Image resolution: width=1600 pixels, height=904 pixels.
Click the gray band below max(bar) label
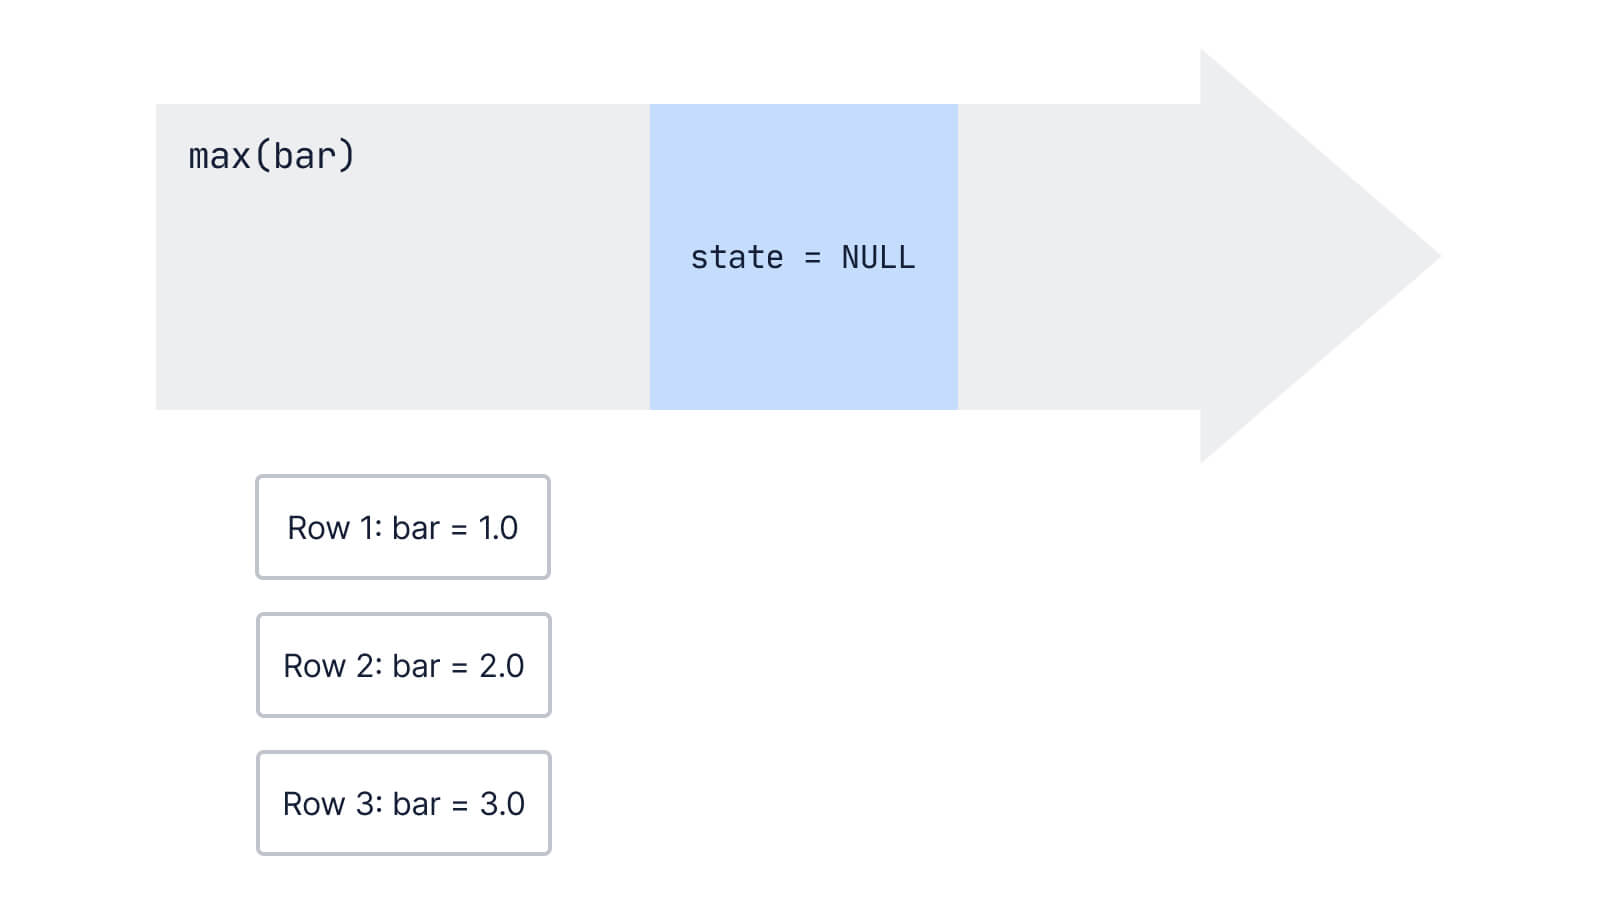click(x=400, y=300)
